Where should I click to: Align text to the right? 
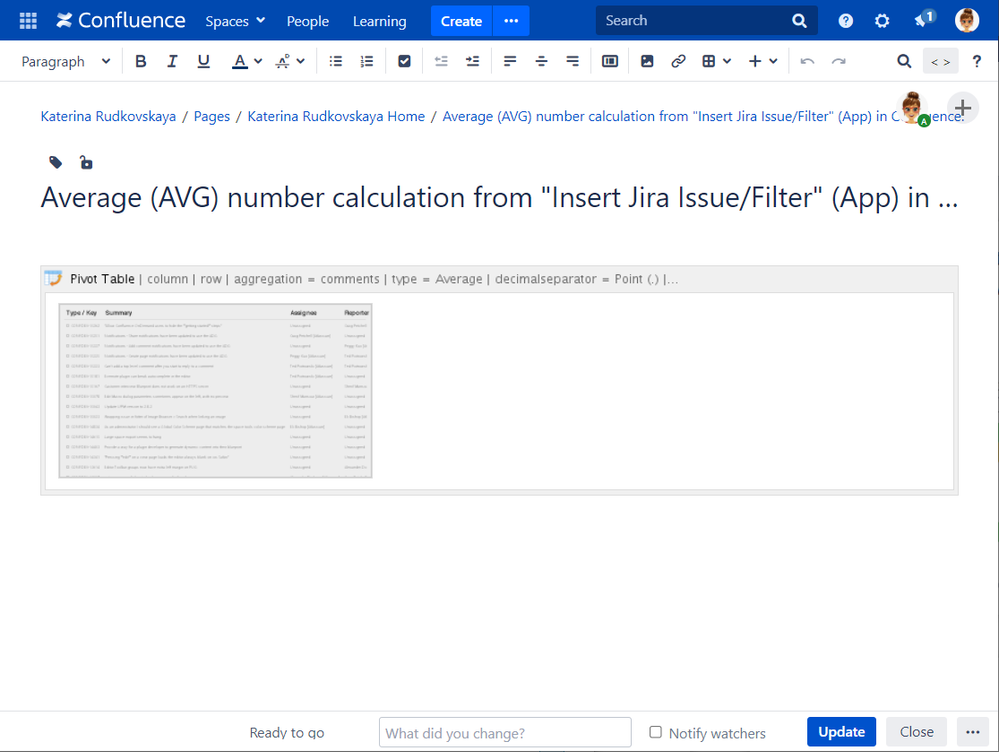[x=572, y=61]
